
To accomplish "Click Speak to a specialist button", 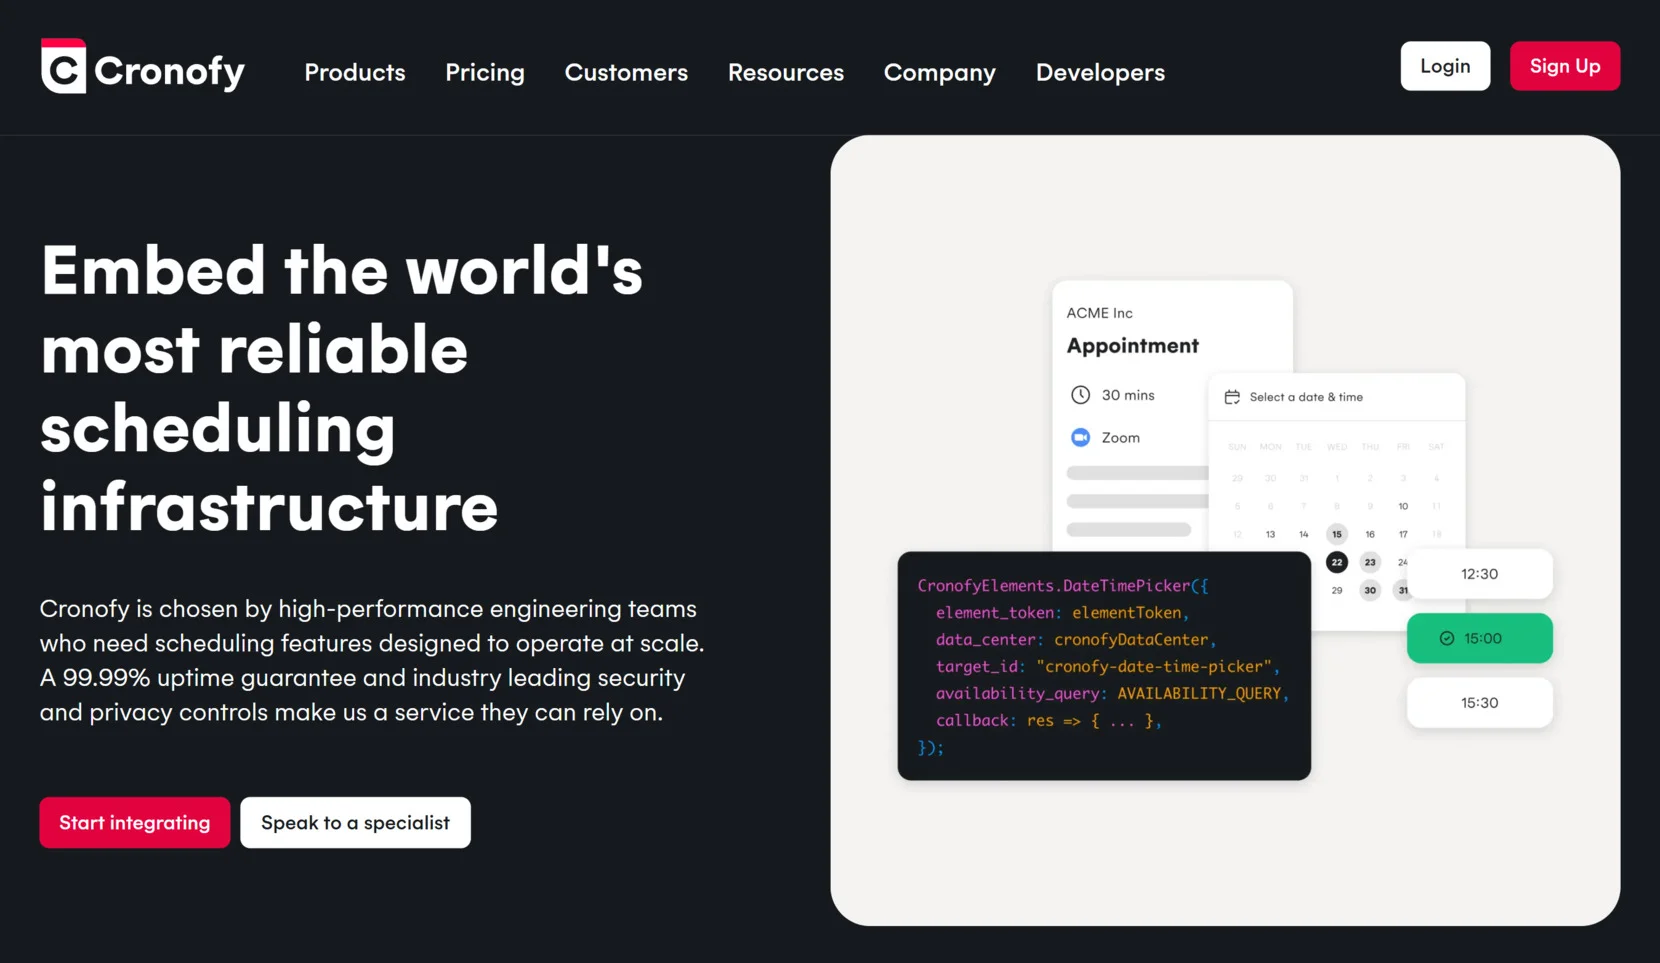I will tap(355, 822).
